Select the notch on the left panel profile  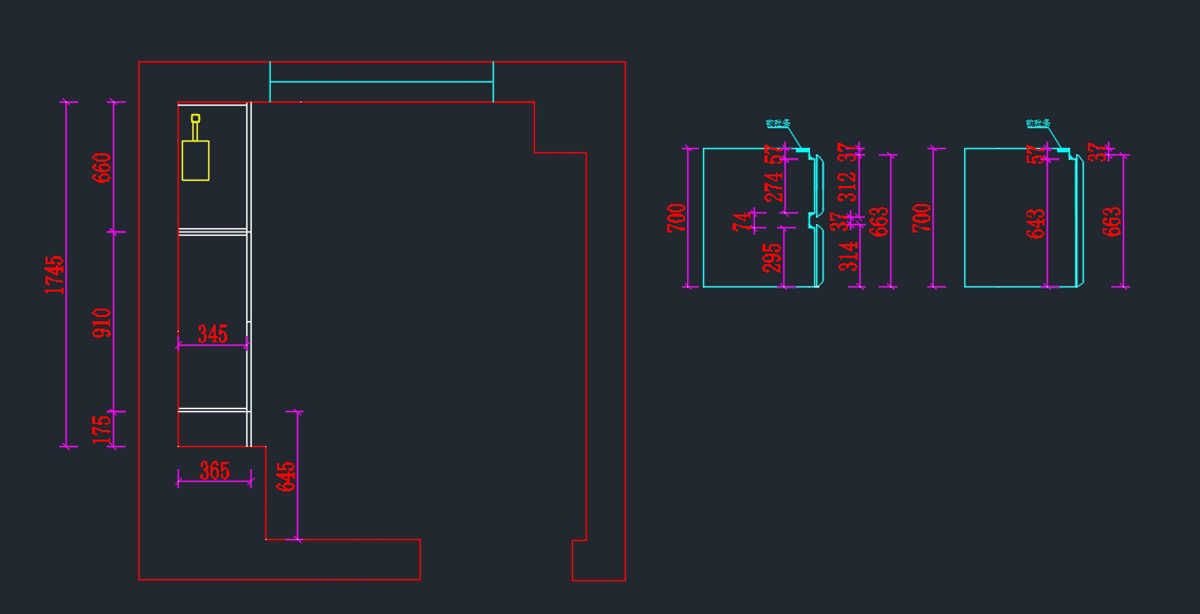[x=812, y=217]
